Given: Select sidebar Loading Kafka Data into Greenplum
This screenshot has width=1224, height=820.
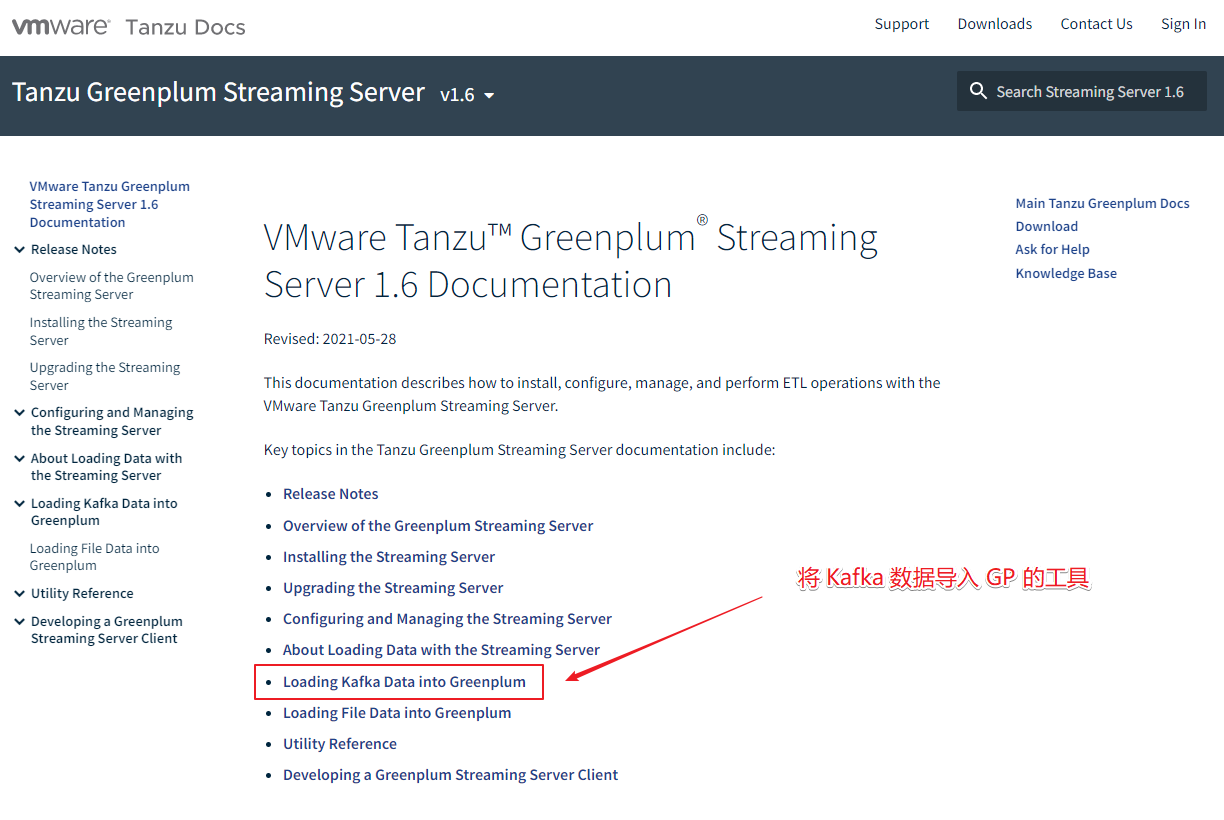Looking at the screenshot, I should [x=104, y=512].
